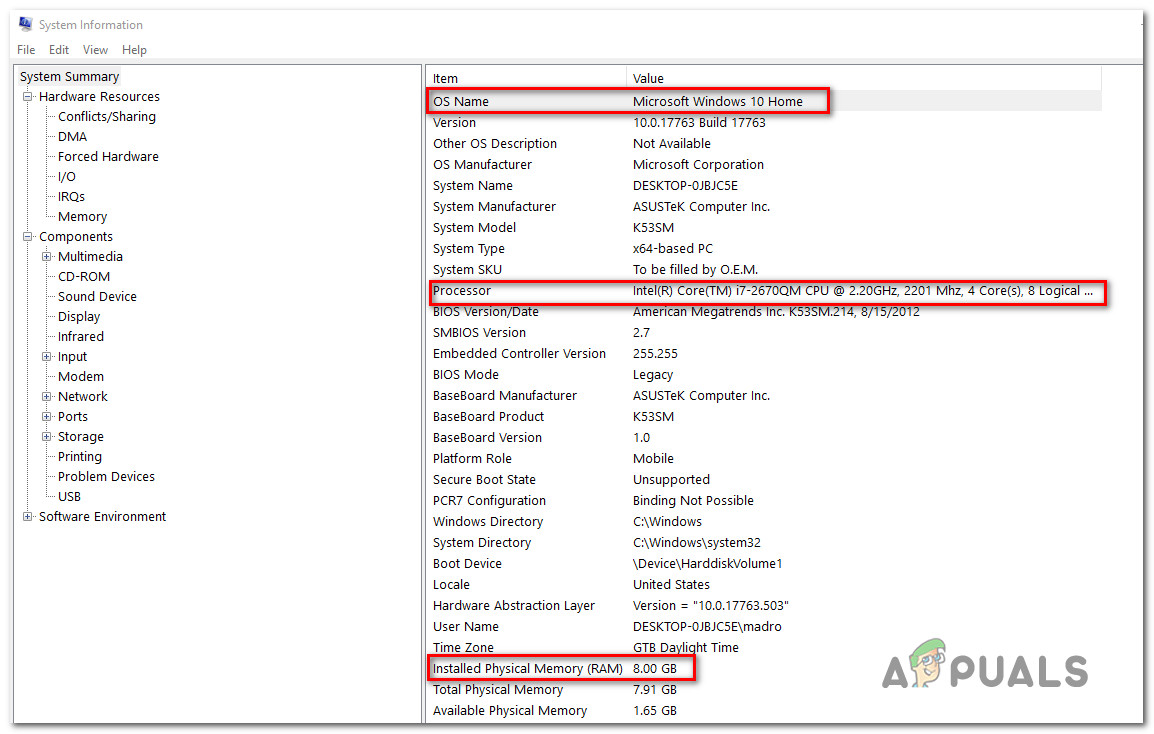Select the IRQs tree item

click(x=71, y=197)
